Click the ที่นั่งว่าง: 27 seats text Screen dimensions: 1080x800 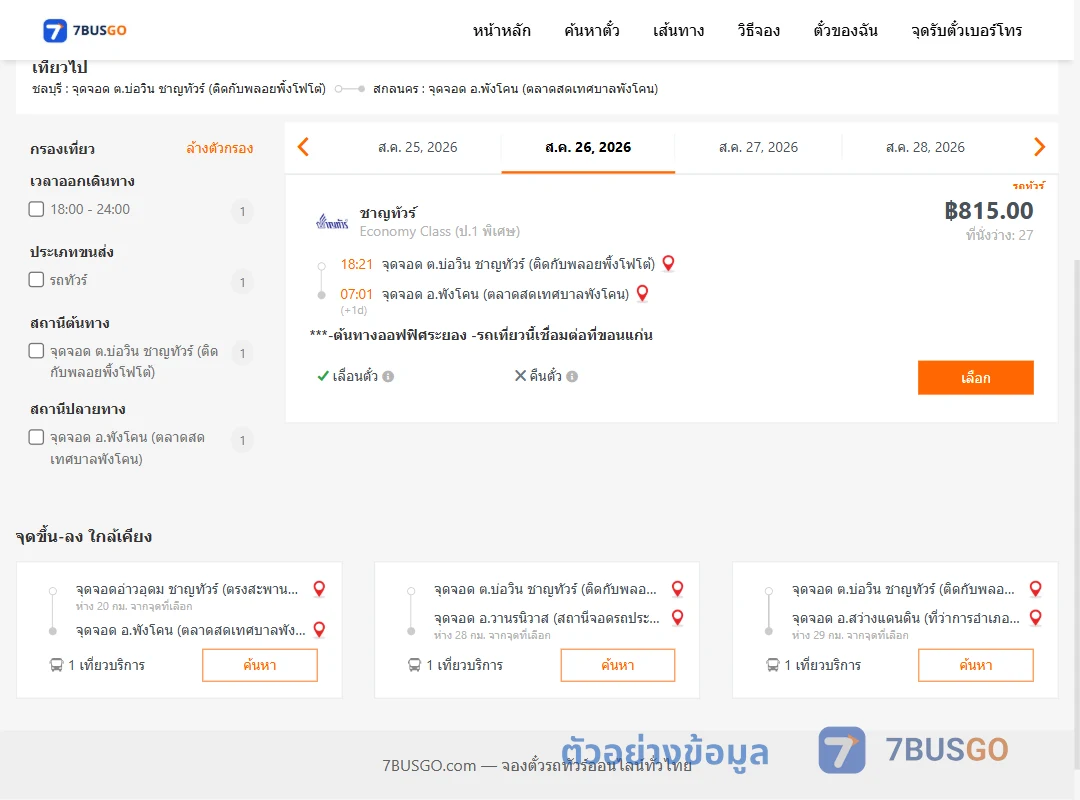pos(999,235)
